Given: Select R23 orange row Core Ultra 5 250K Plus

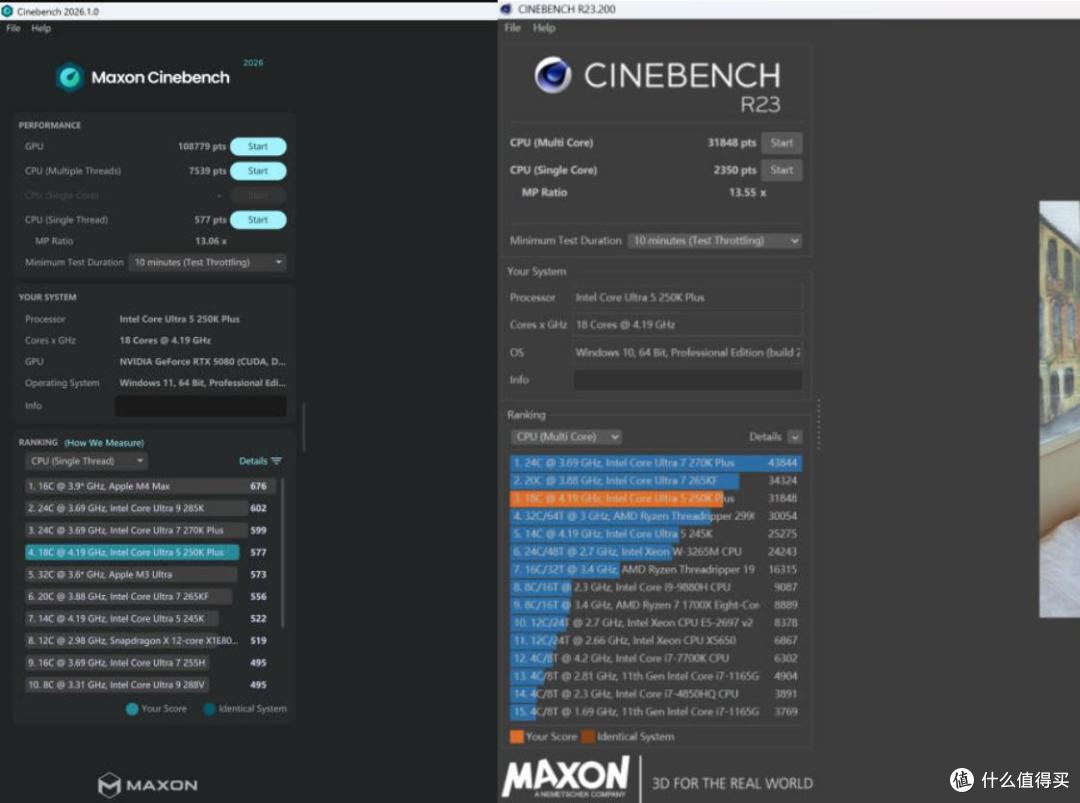Looking at the screenshot, I should [x=656, y=498].
